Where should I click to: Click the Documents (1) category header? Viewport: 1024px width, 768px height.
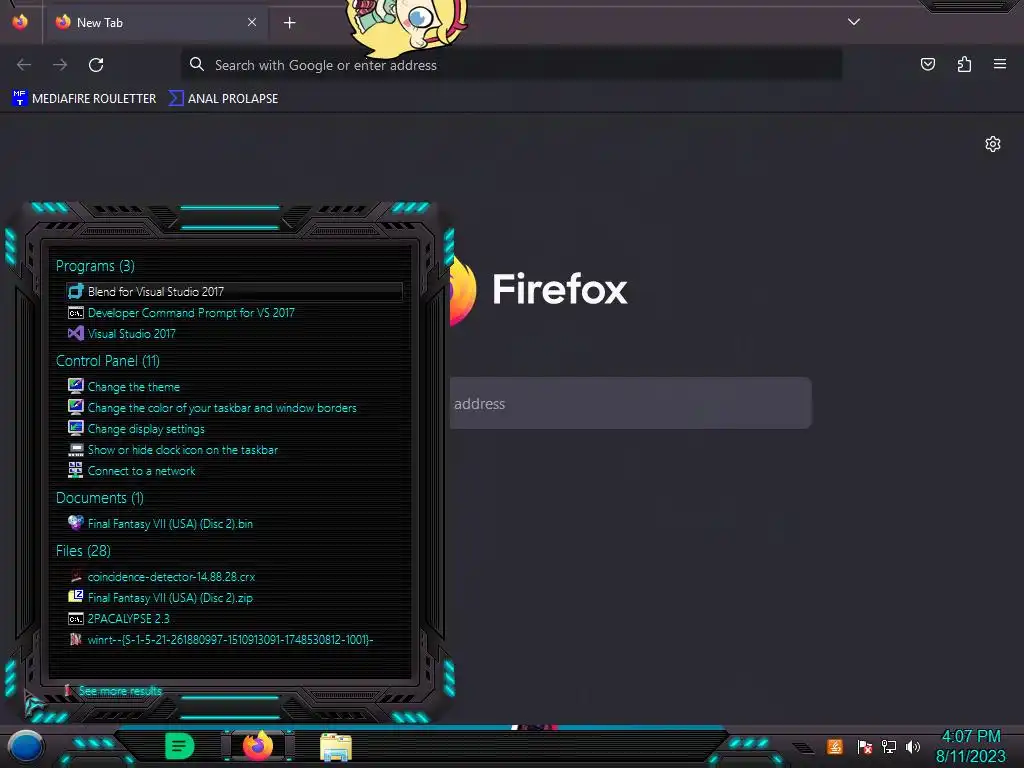click(x=99, y=498)
